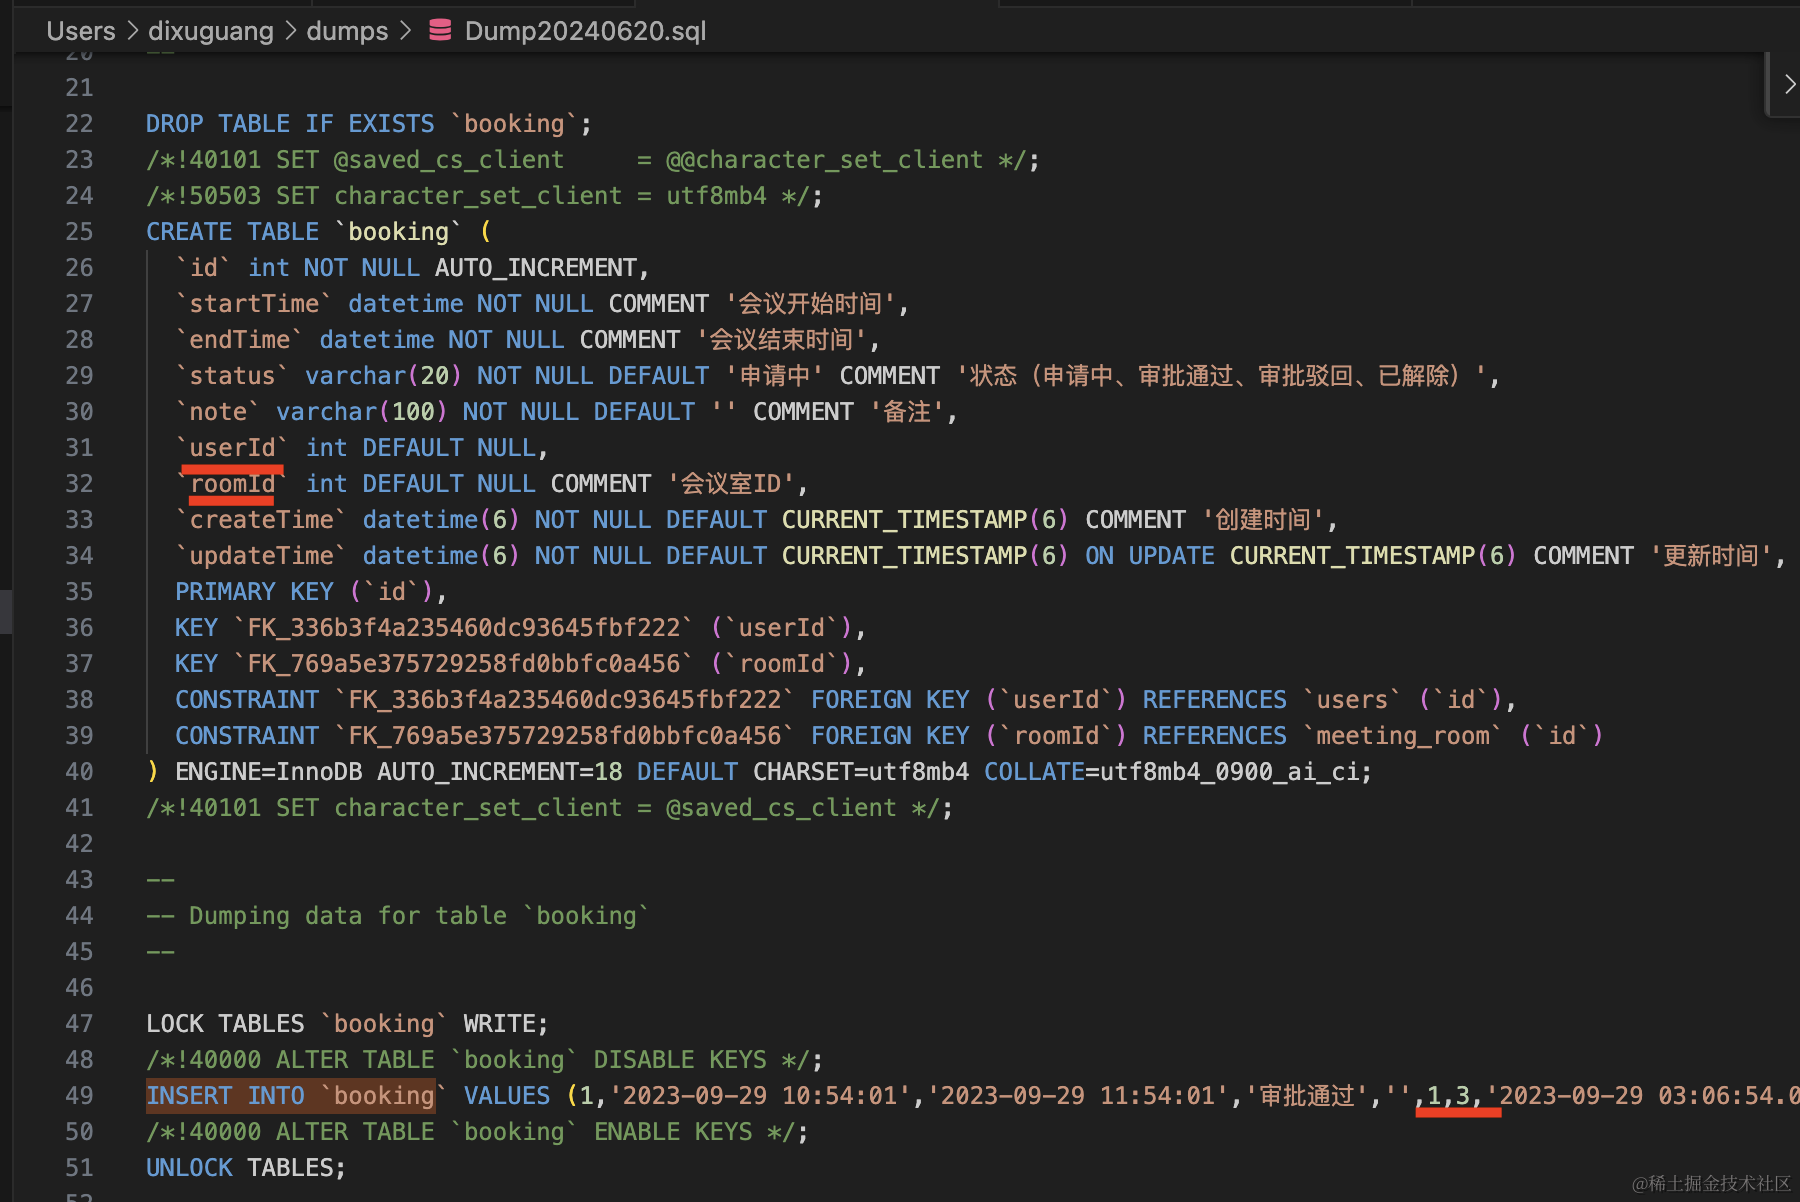Click the `users` table reference on line 38
1800x1202 pixels.
[1352, 700]
